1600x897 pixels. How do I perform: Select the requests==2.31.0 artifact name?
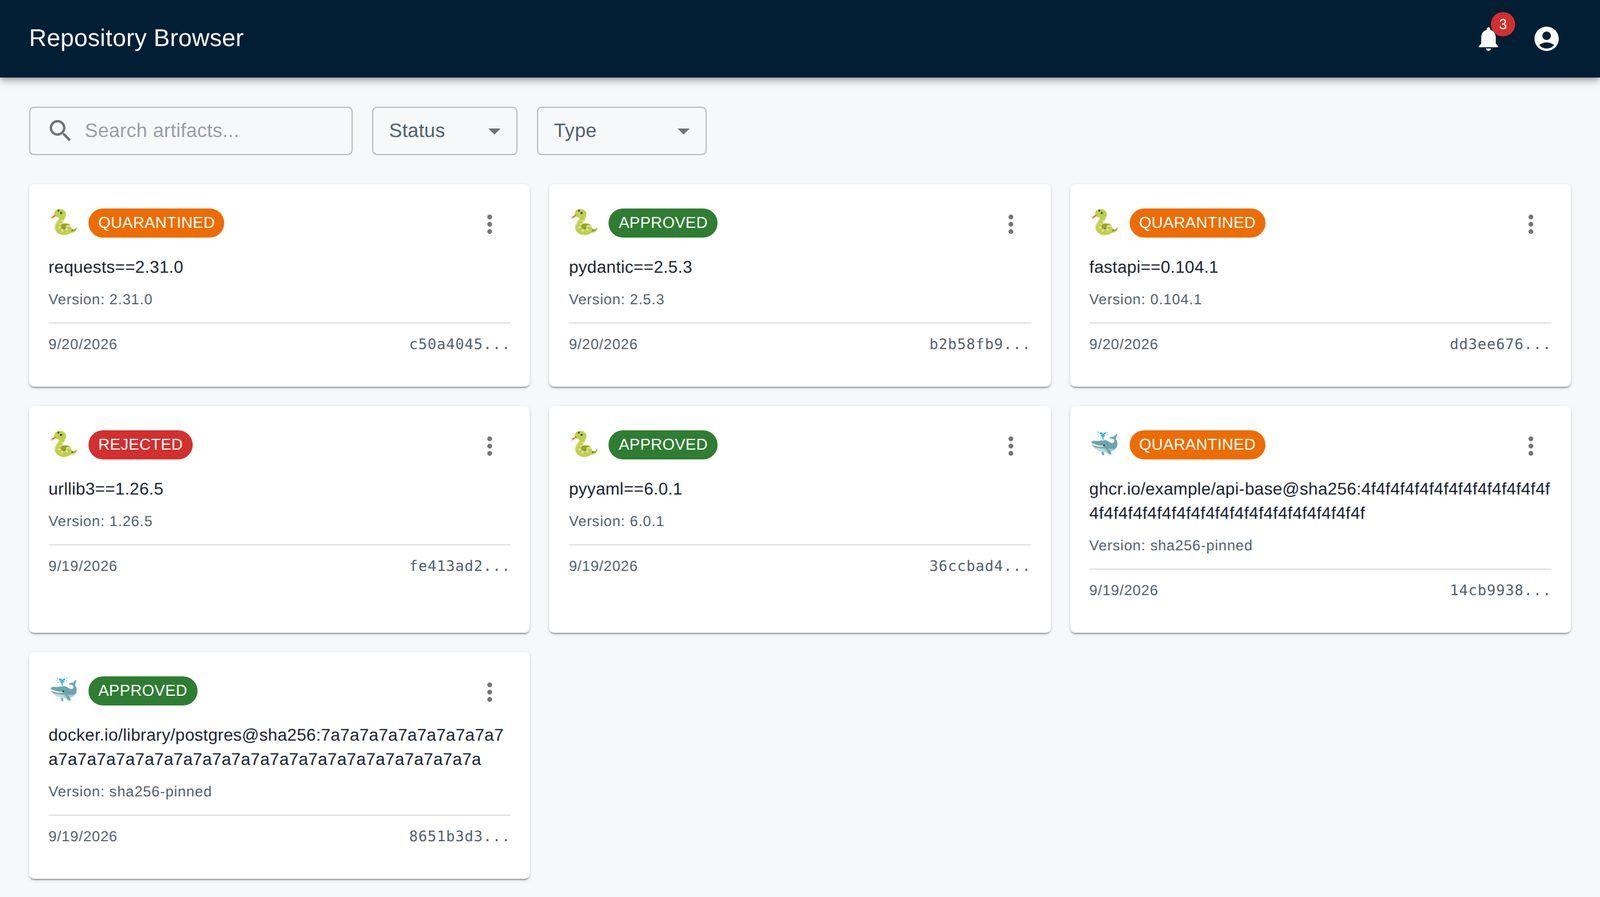coord(116,267)
